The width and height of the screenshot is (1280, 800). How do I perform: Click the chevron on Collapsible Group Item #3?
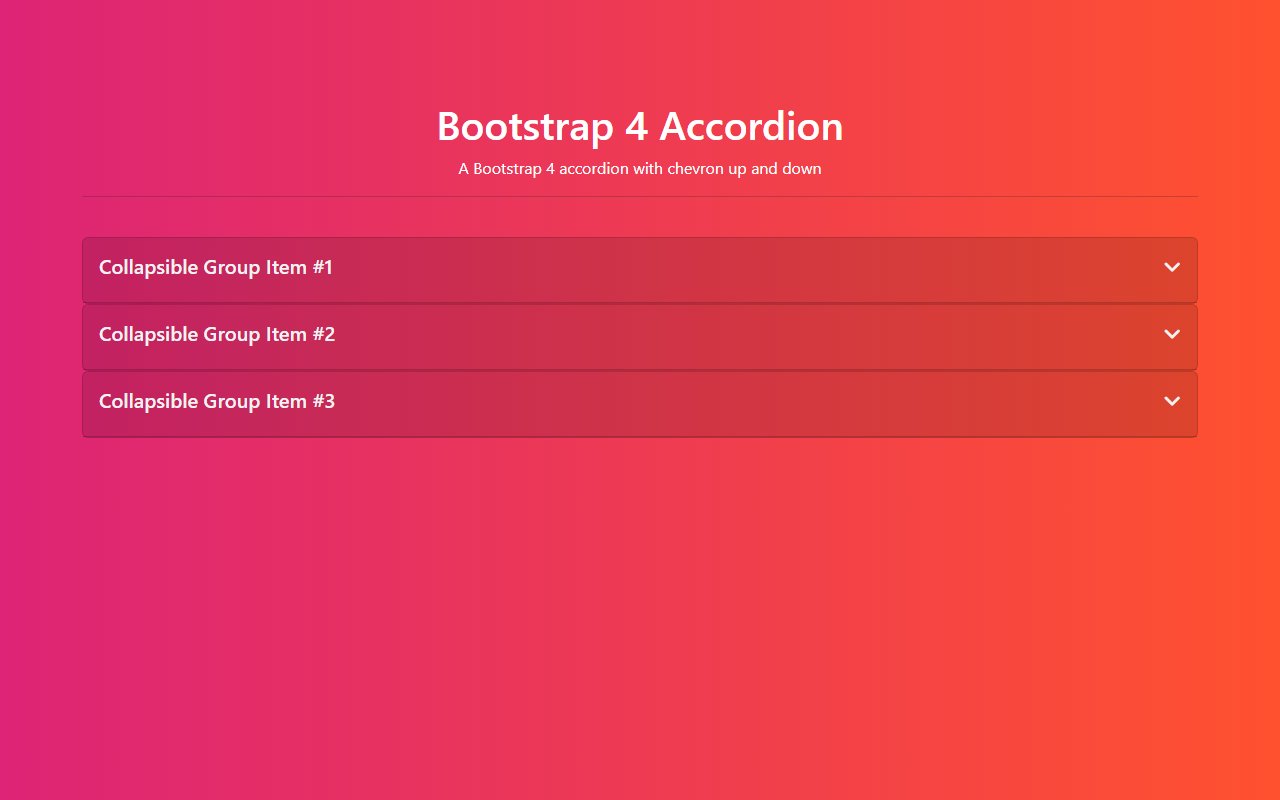[x=1172, y=401]
